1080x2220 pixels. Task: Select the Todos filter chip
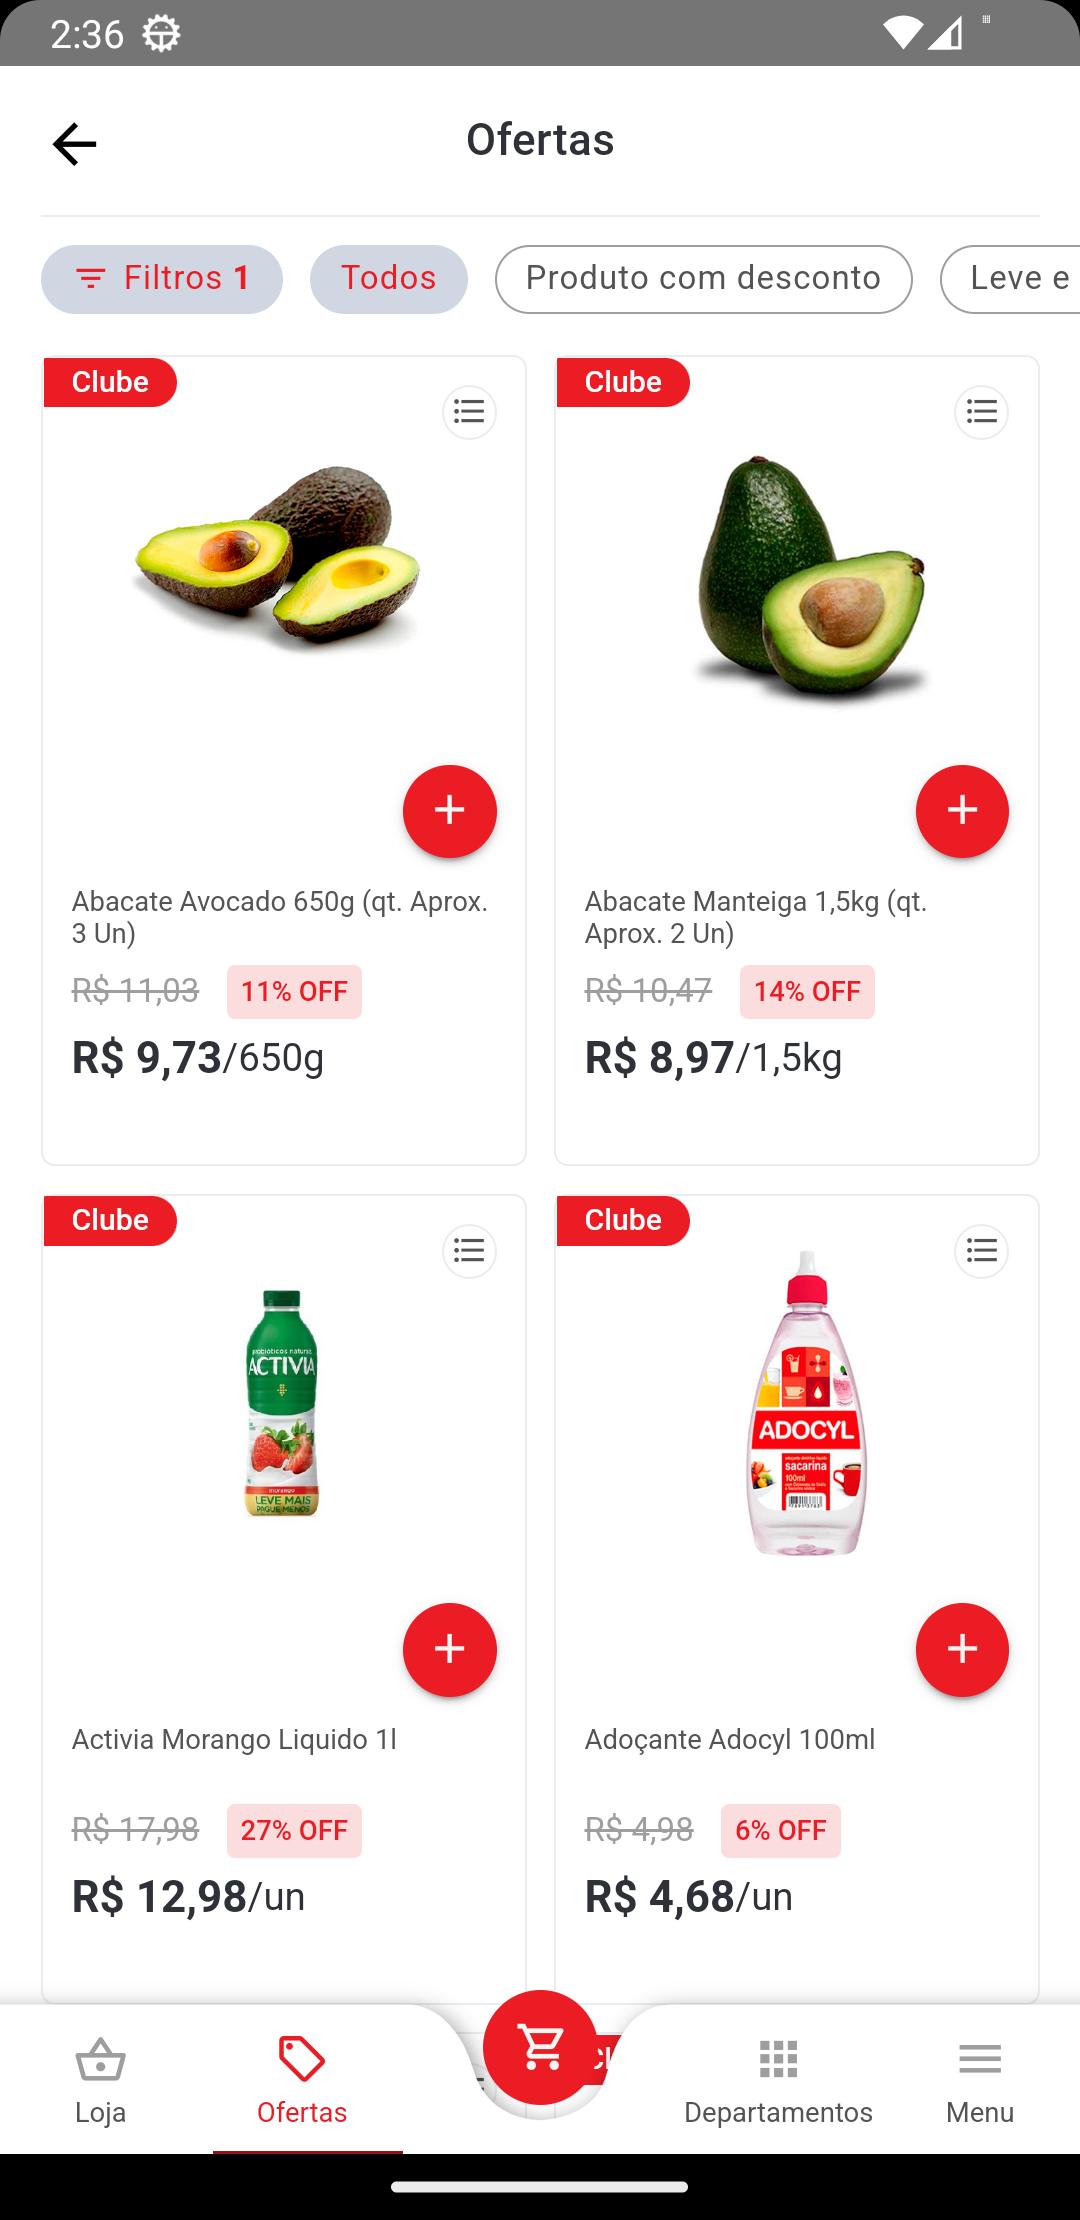coord(388,279)
